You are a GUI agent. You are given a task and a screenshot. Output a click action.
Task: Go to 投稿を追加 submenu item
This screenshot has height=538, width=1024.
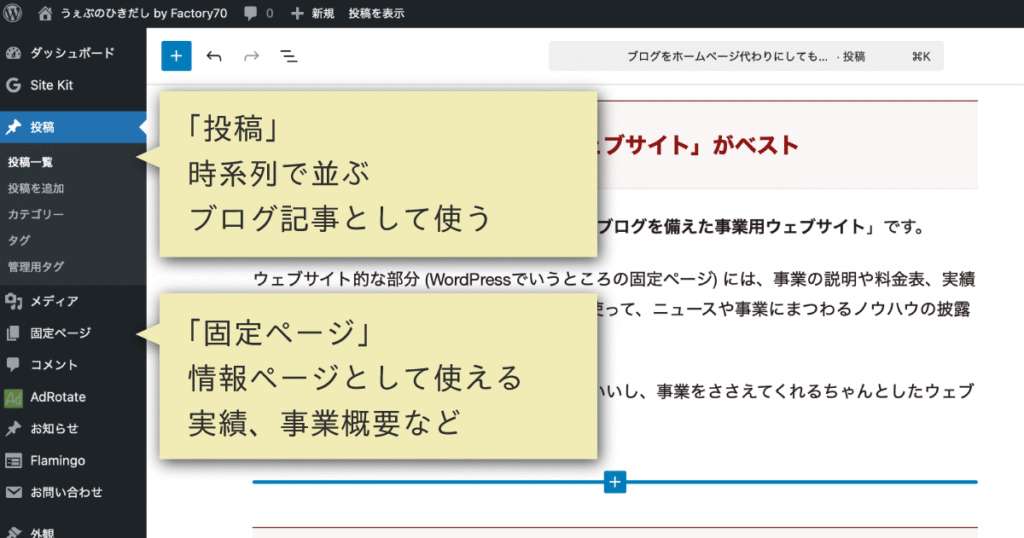tap(36, 188)
